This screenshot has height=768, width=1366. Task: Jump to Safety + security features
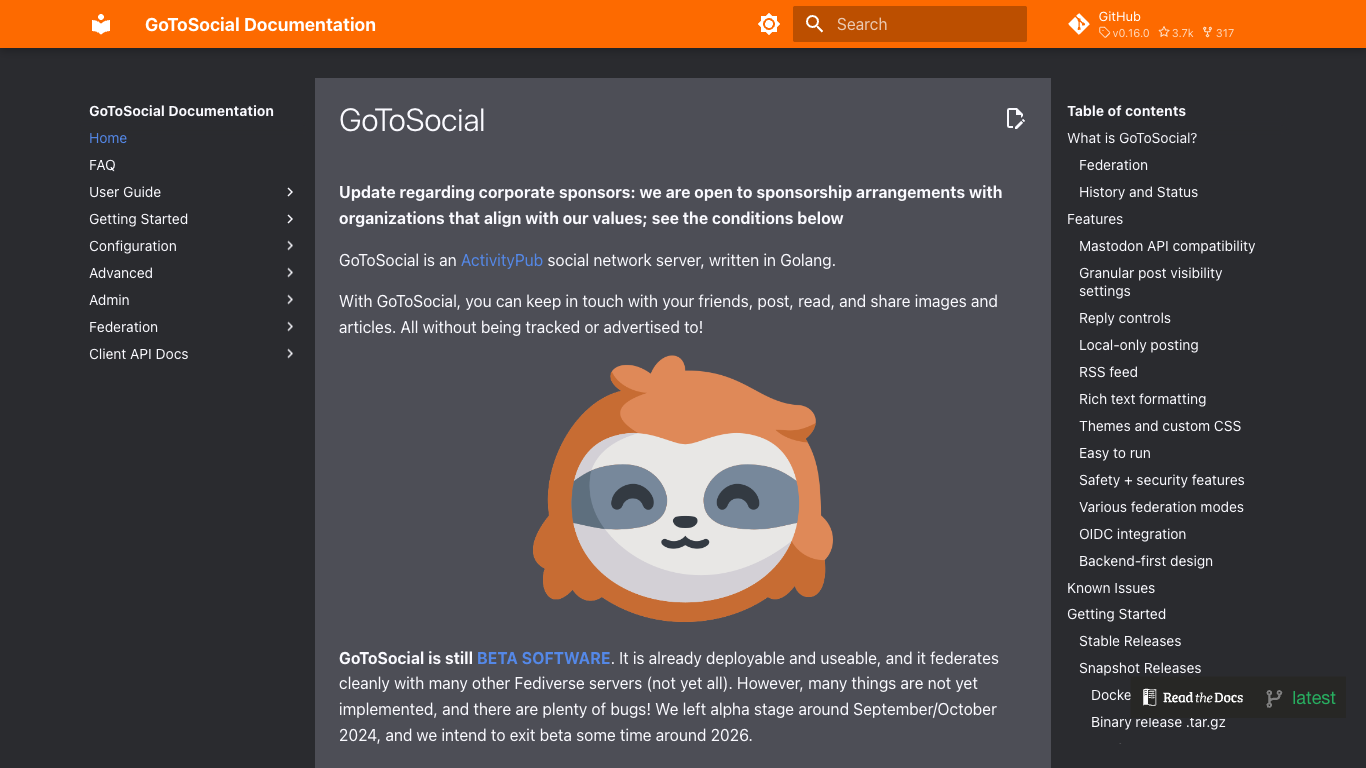pos(1162,480)
